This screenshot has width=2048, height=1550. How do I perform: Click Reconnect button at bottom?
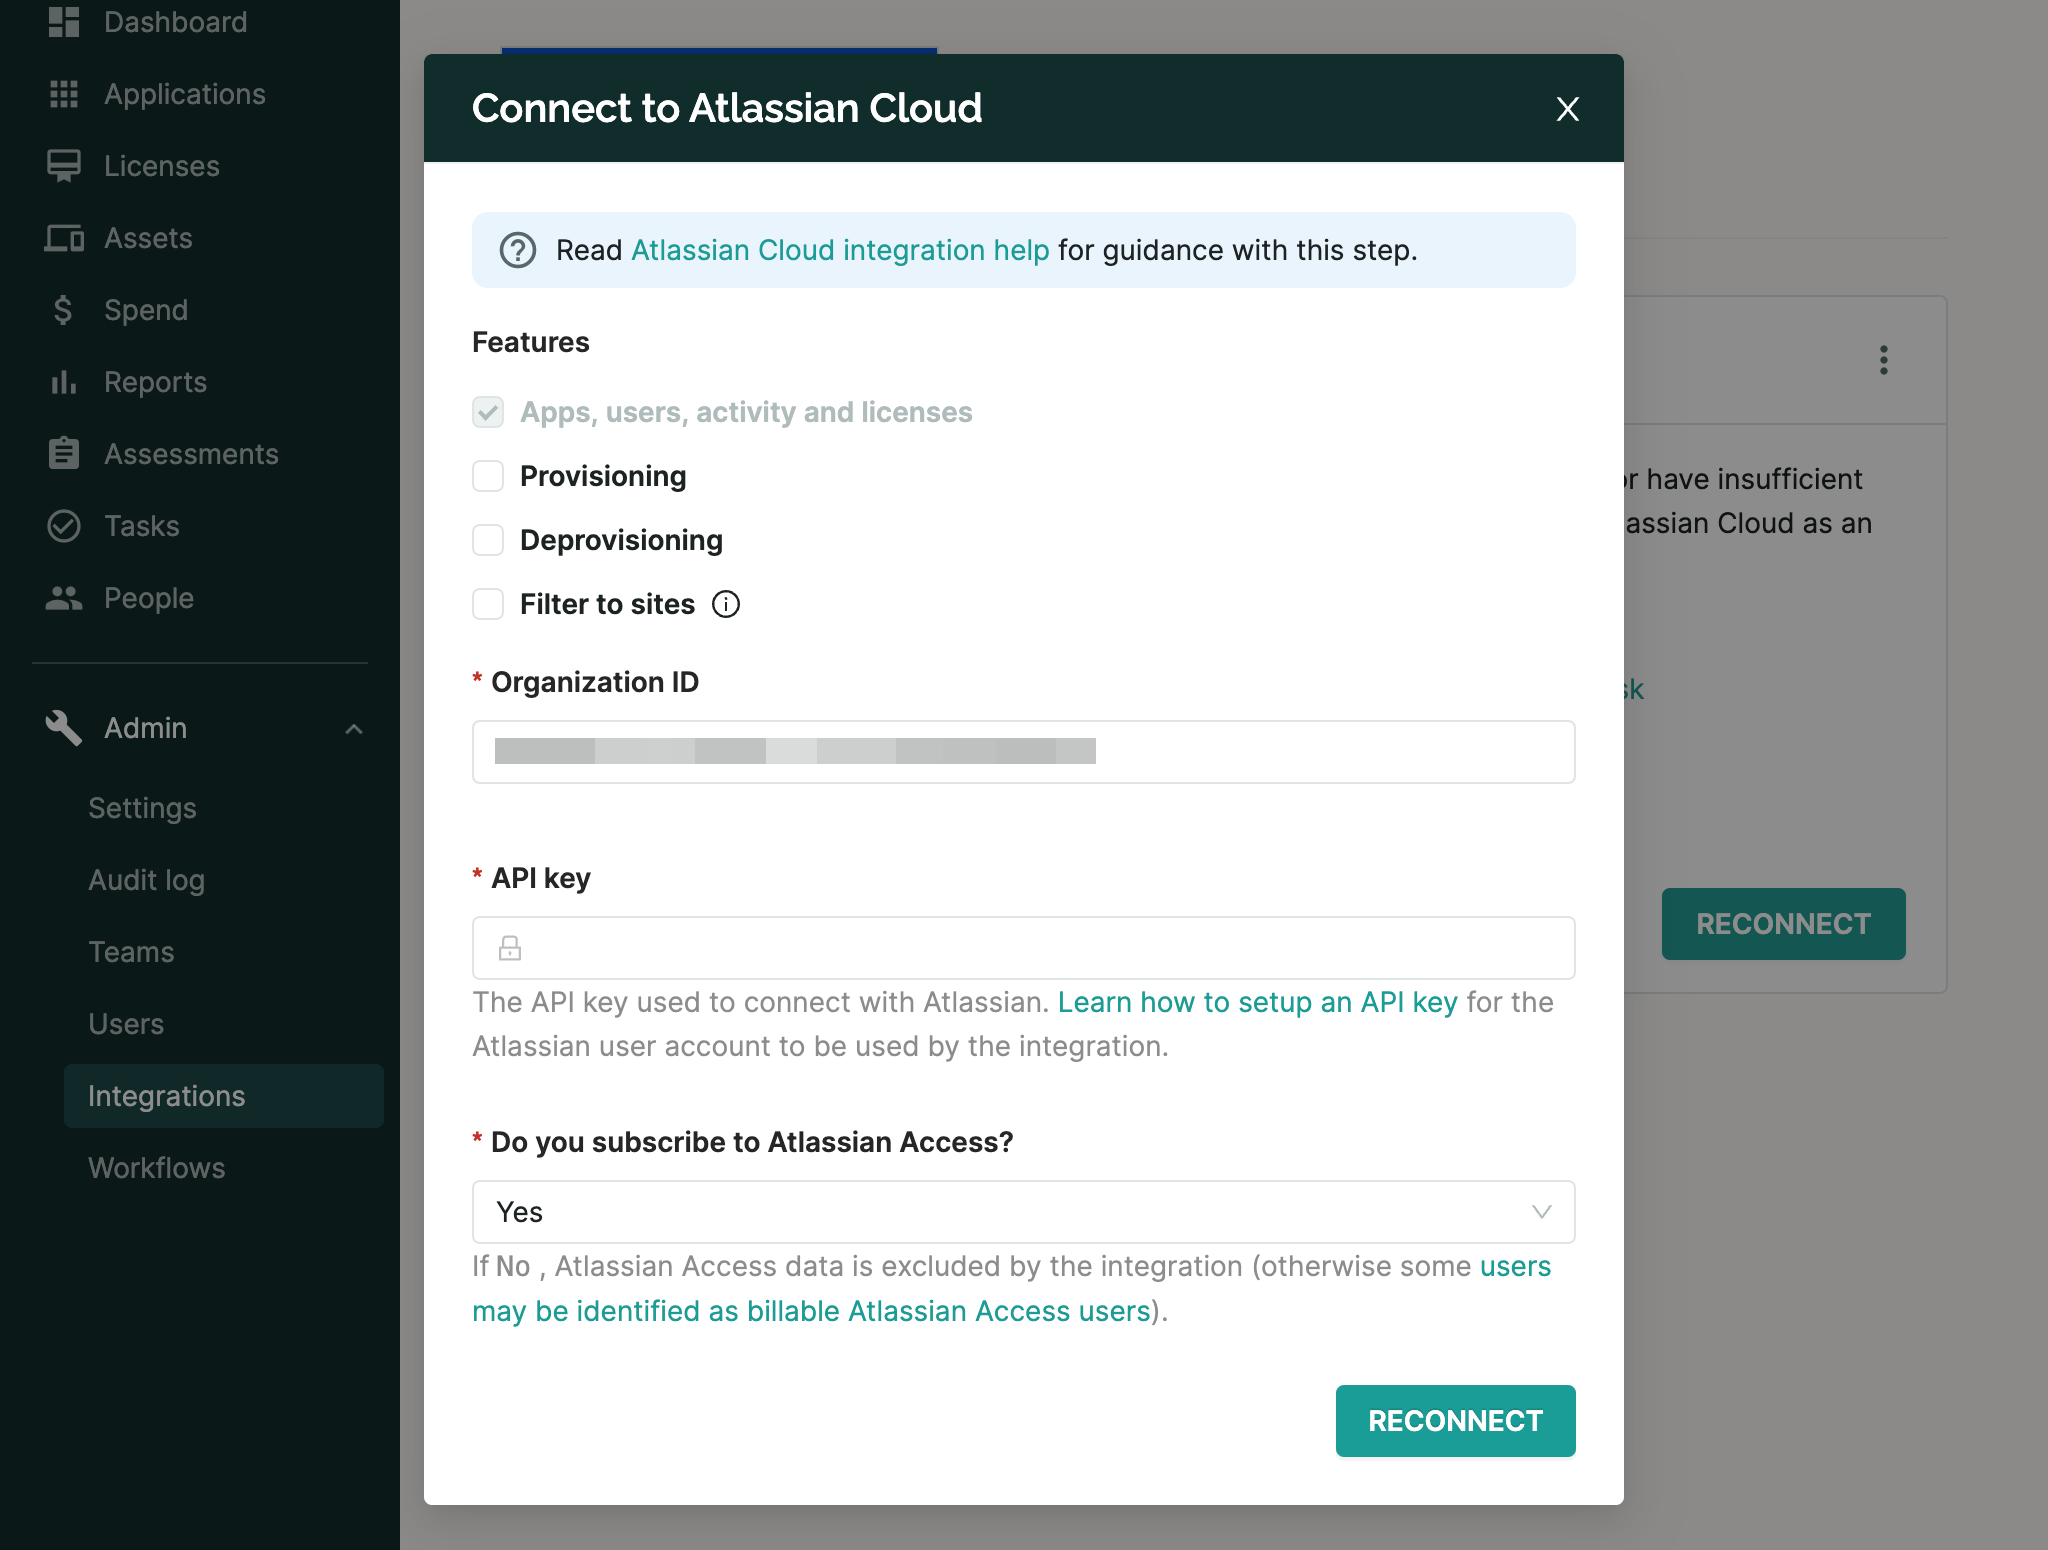(1455, 1420)
